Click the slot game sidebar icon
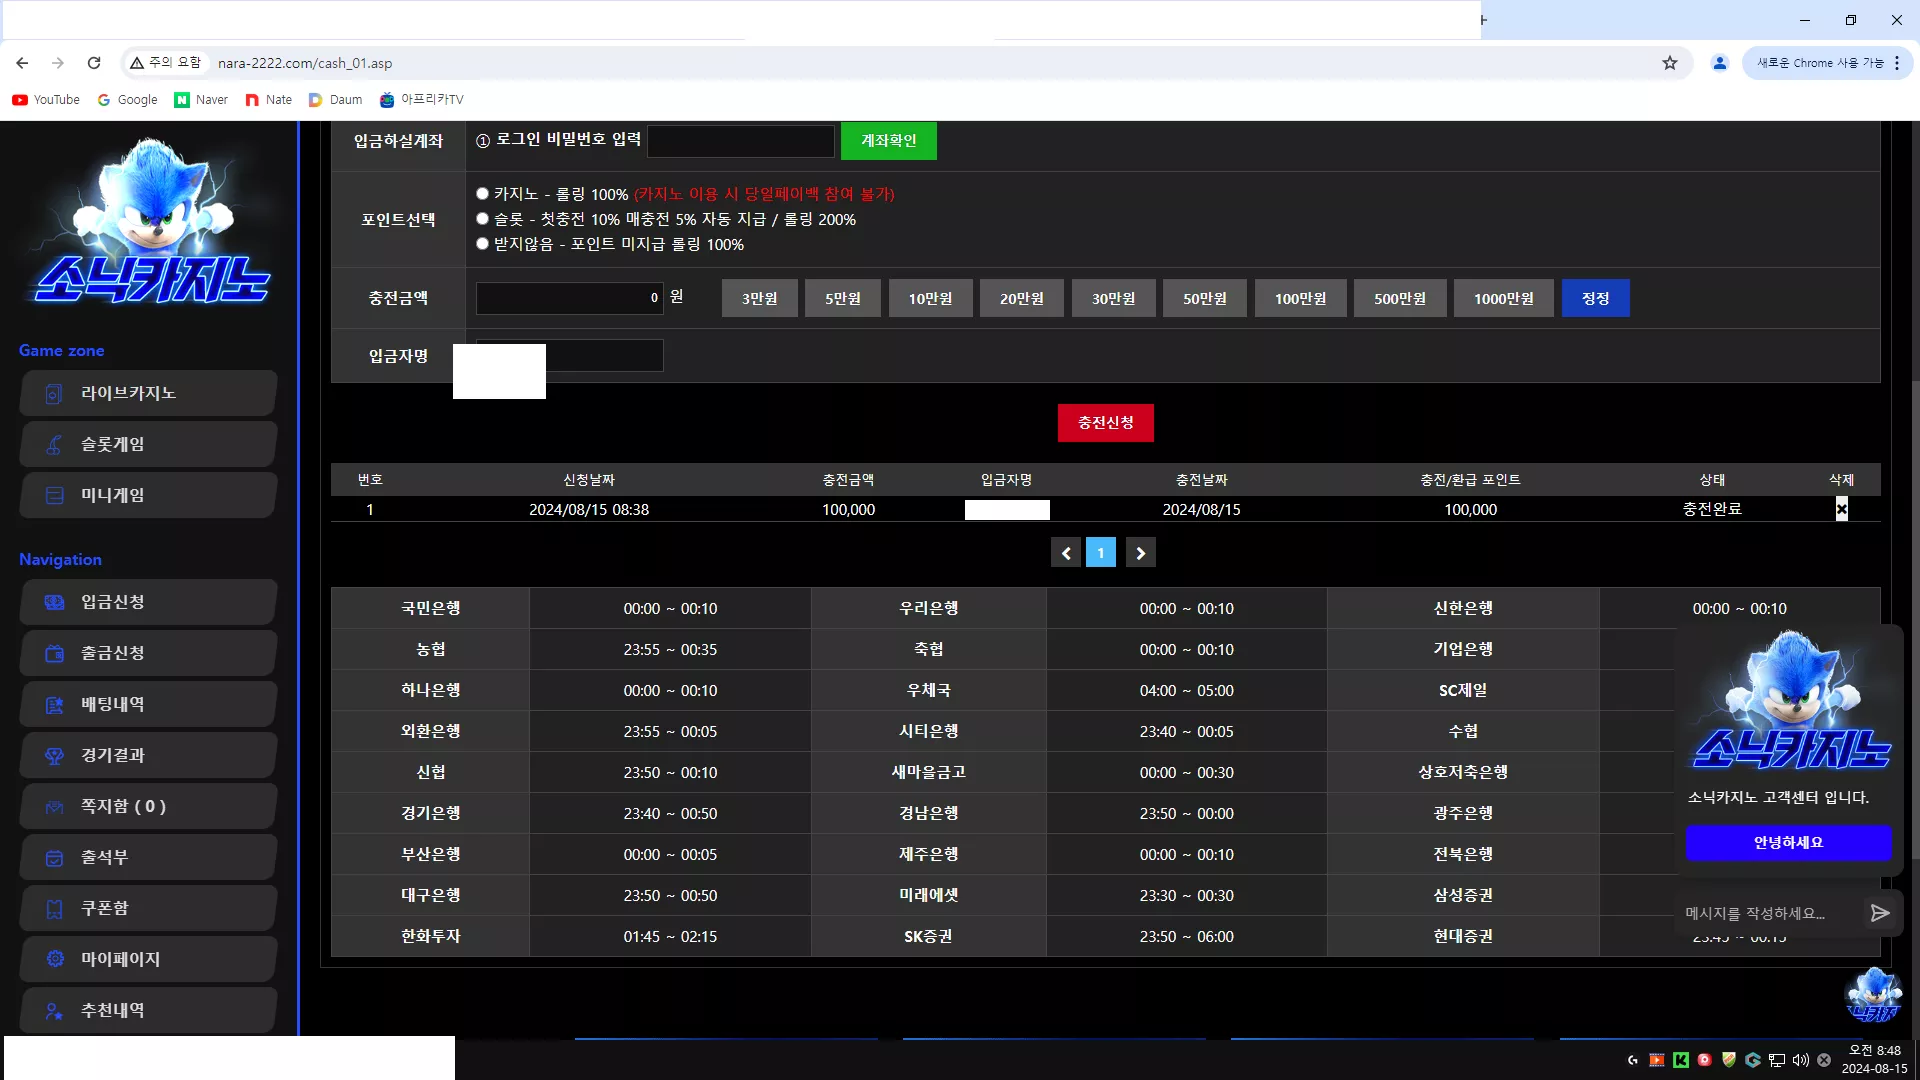The image size is (1920, 1080). (x=54, y=445)
